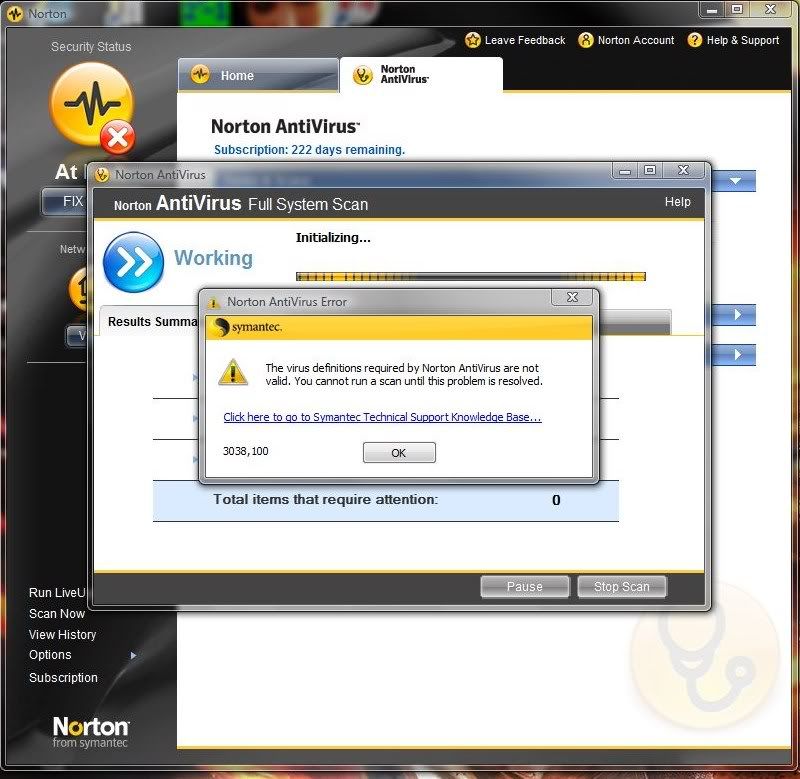Click Run LiveUpdate in the sidebar
Image resolution: width=800 pixels, height=779 pixels.
click(57, 593)
